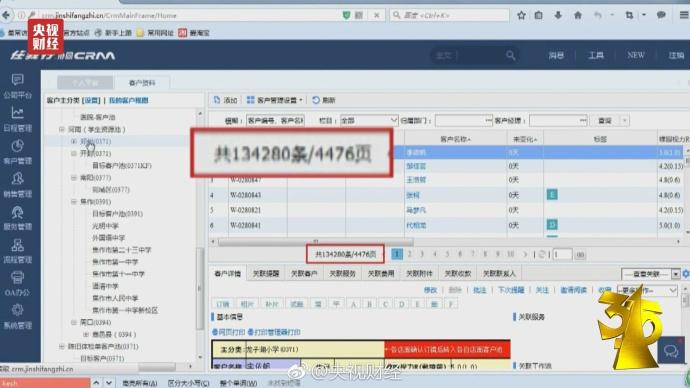Click the browser home icon
The height and width of the screenshot is (388, 690).
click(x=578, y=15)
